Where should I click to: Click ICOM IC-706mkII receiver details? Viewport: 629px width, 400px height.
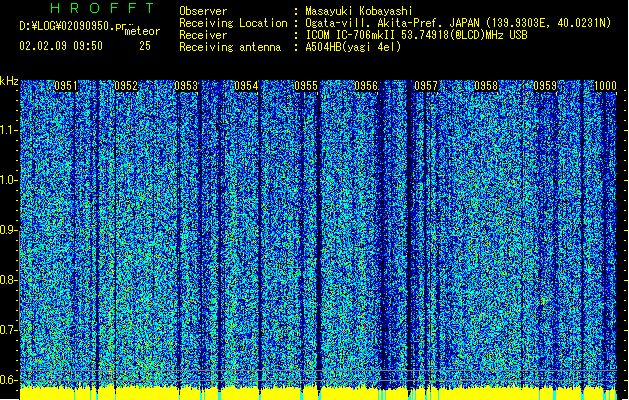tap(416, 35)
